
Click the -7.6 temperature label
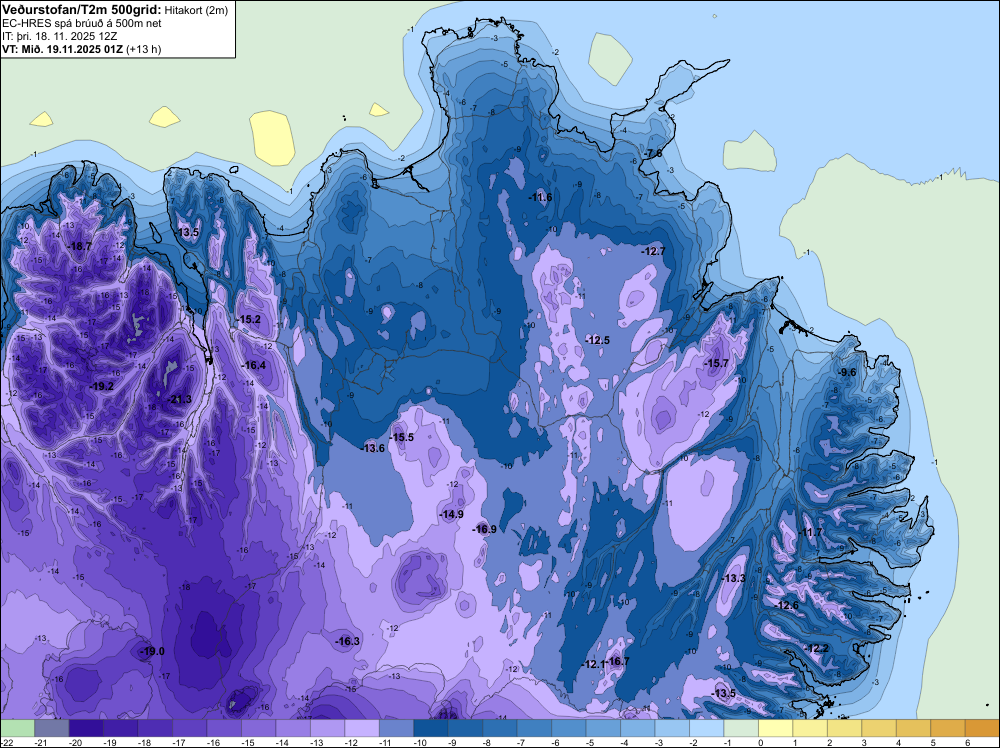point(652,154)
